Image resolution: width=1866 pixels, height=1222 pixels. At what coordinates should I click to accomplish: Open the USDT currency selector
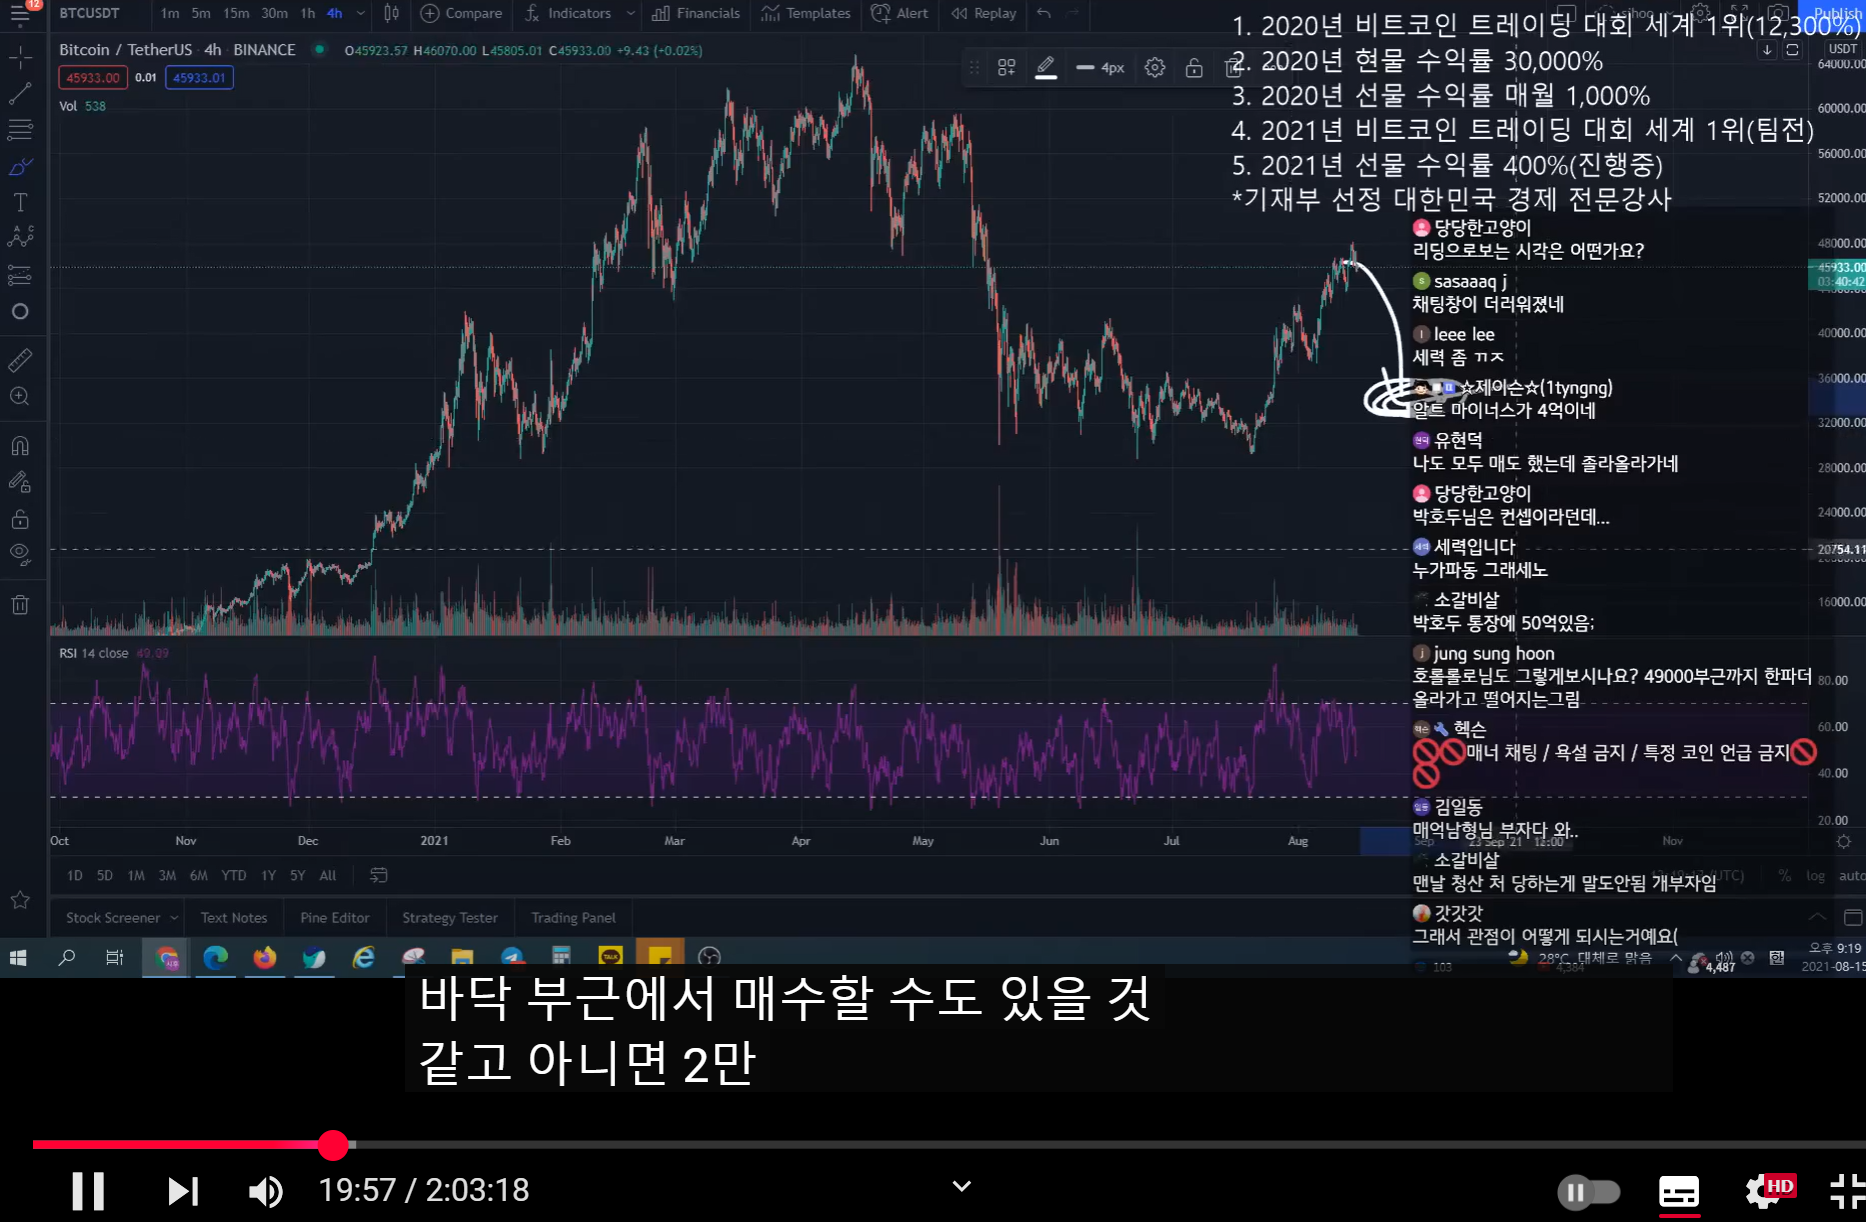click(1843, 48)
